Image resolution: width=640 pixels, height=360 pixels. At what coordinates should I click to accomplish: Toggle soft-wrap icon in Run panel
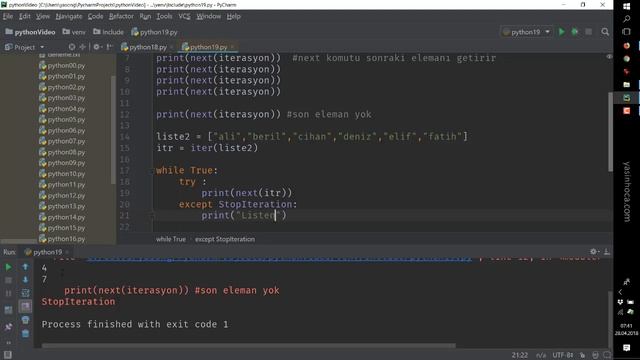click(x=25, y=293)
